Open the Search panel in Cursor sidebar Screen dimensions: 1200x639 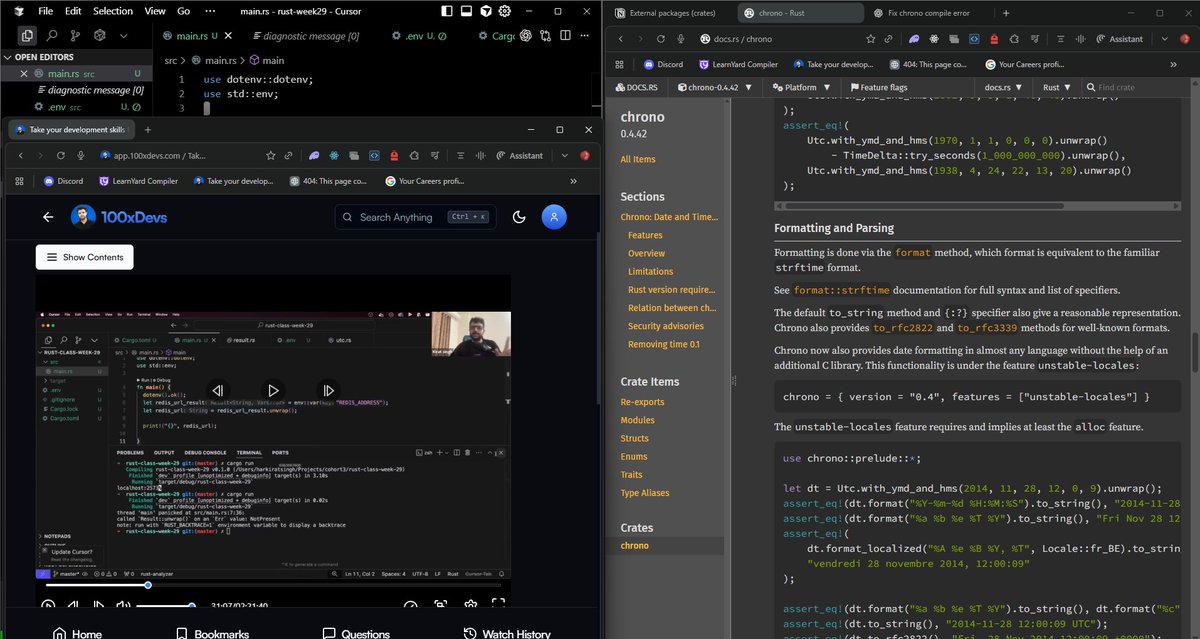click(51, 36)
